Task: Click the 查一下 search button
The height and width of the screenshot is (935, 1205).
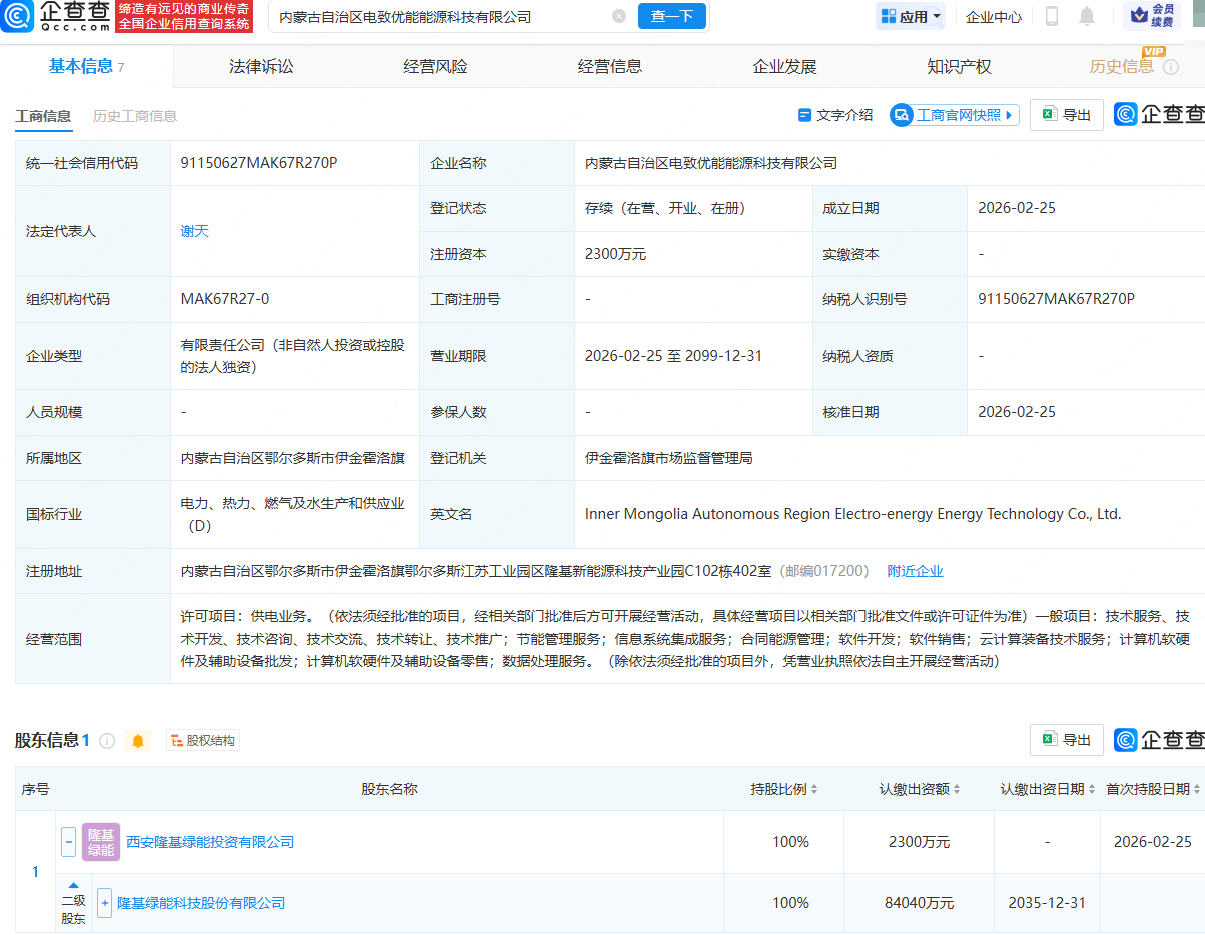Action: (x=671, y=17)
